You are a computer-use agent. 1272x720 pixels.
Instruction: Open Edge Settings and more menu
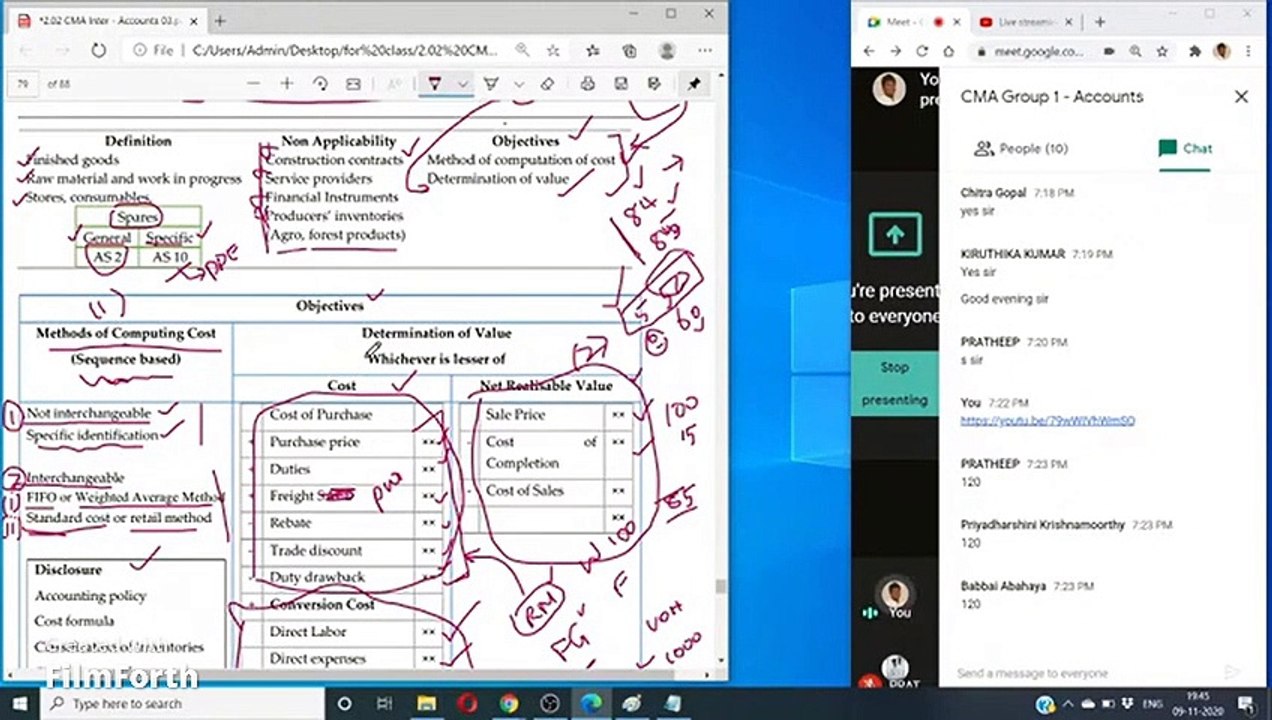tap(704, 50)
